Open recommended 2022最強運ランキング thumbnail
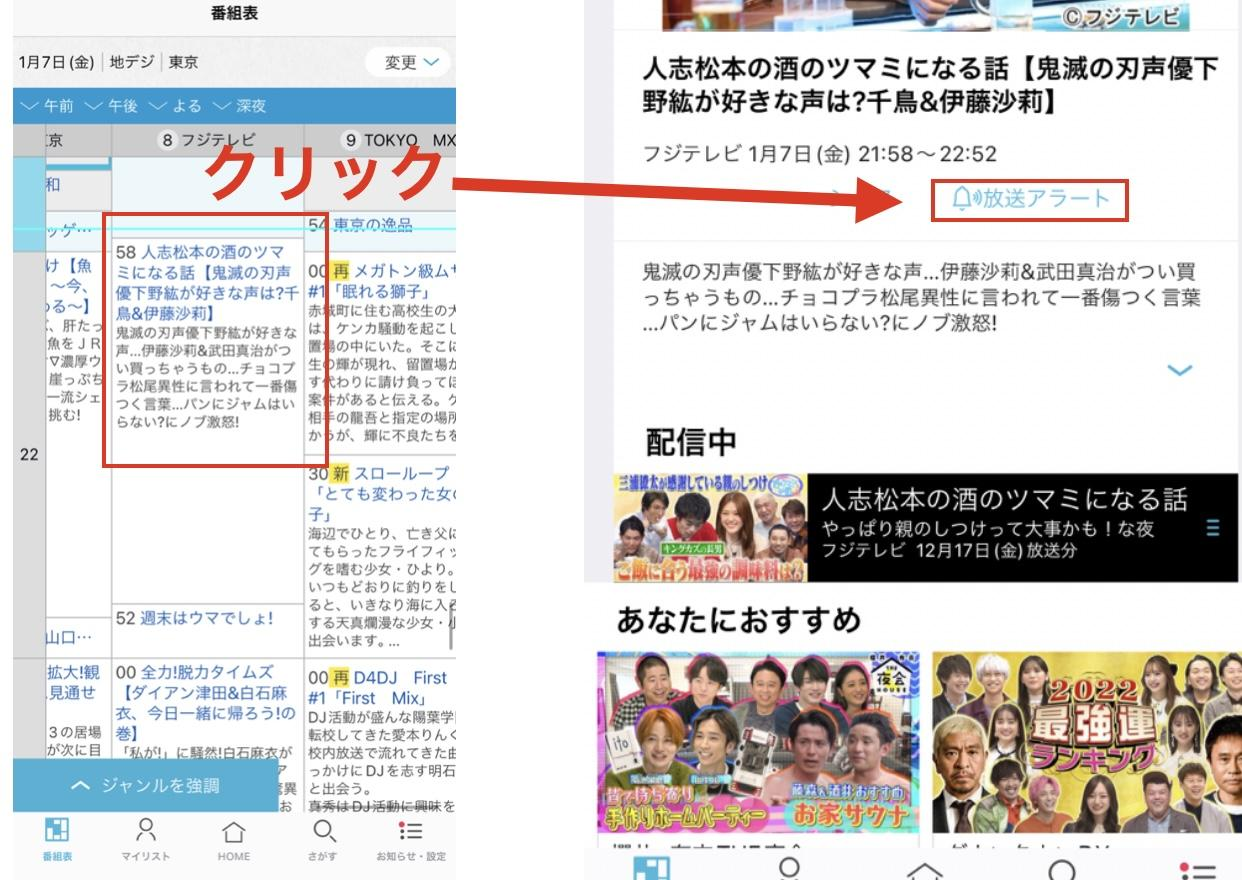 (x=1087, y=742)
